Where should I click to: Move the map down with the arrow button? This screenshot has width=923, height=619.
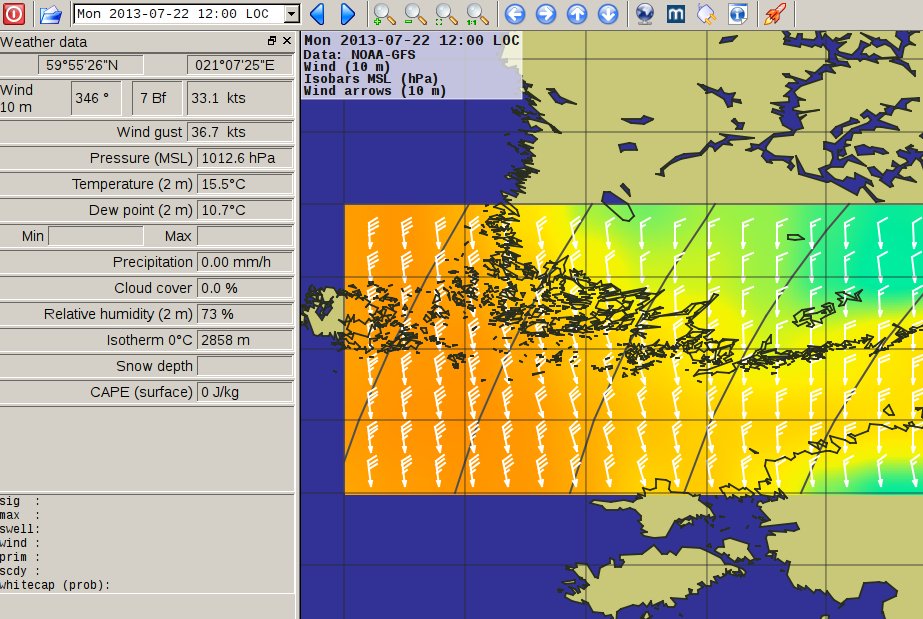(608, 14)
